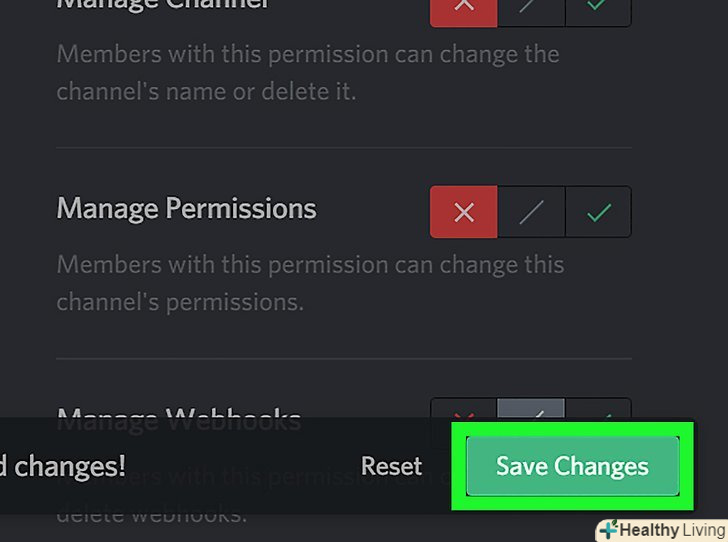
Task: Click the green plus Healthy Living logo
Action: pyautogui.click(x=609, y=529)
